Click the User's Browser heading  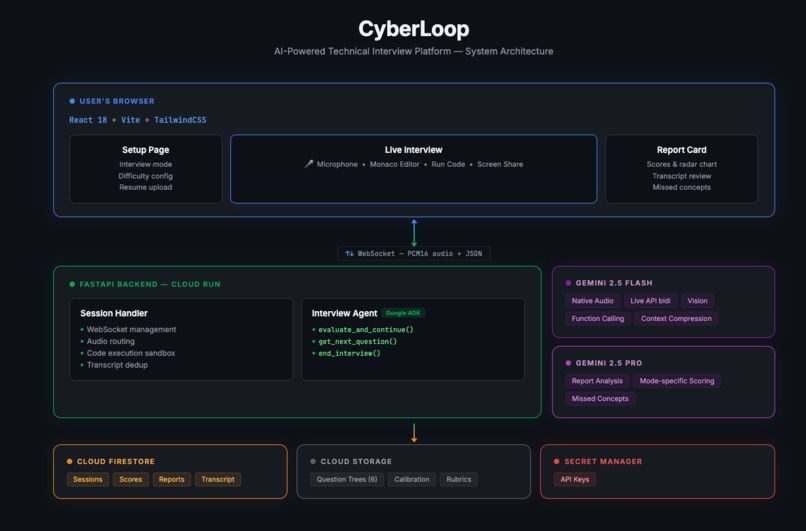(x=117, y=101)
